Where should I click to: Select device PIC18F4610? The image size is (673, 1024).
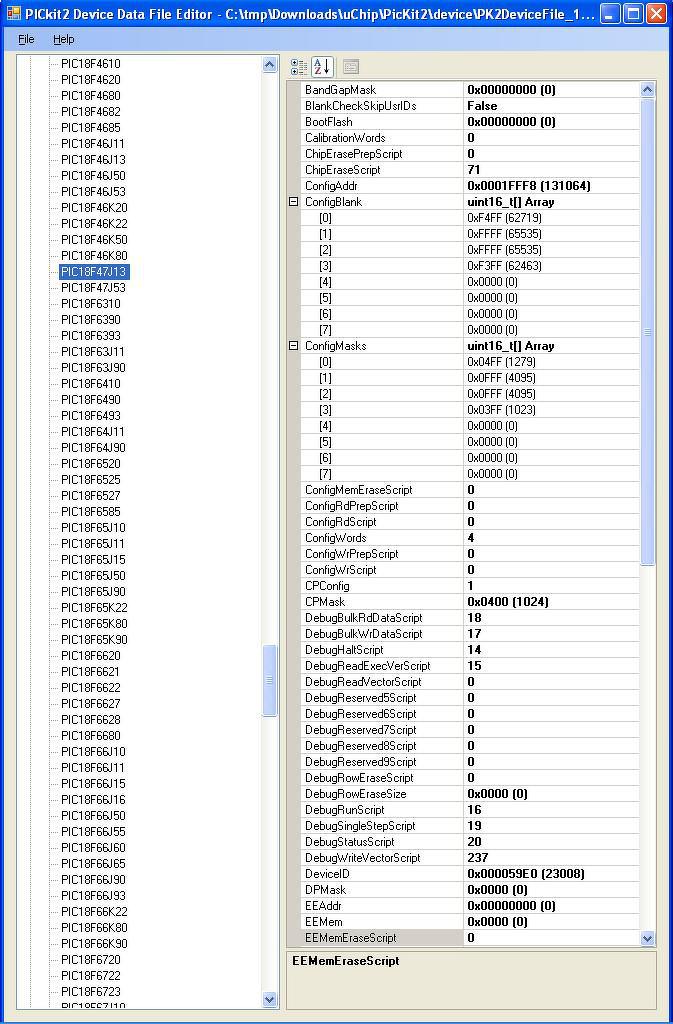coord(91,64)
